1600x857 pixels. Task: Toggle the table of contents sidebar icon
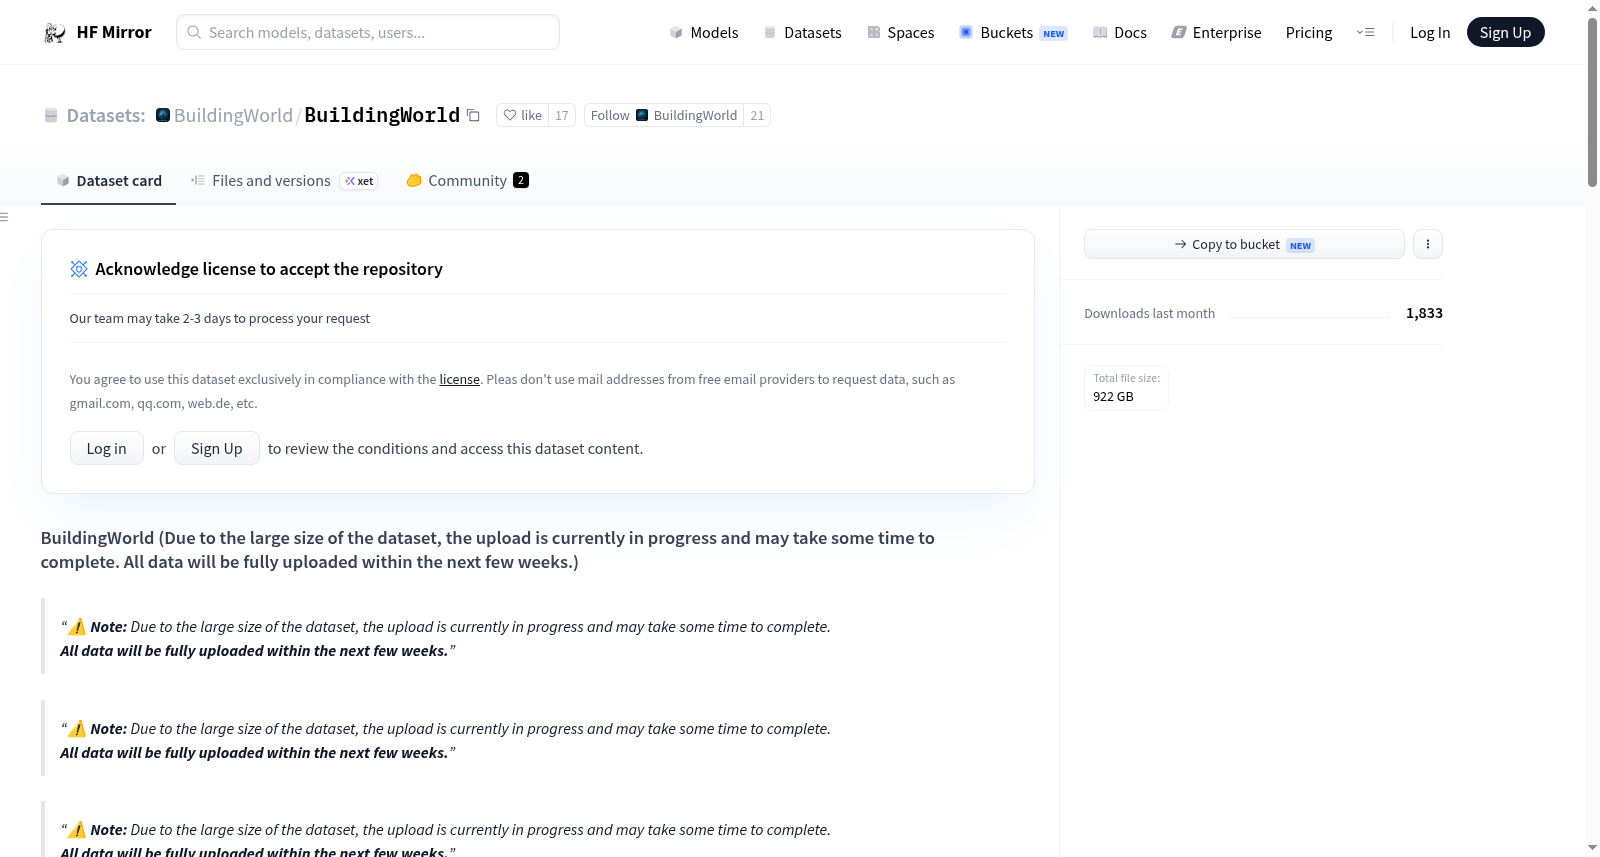[5, 217]
